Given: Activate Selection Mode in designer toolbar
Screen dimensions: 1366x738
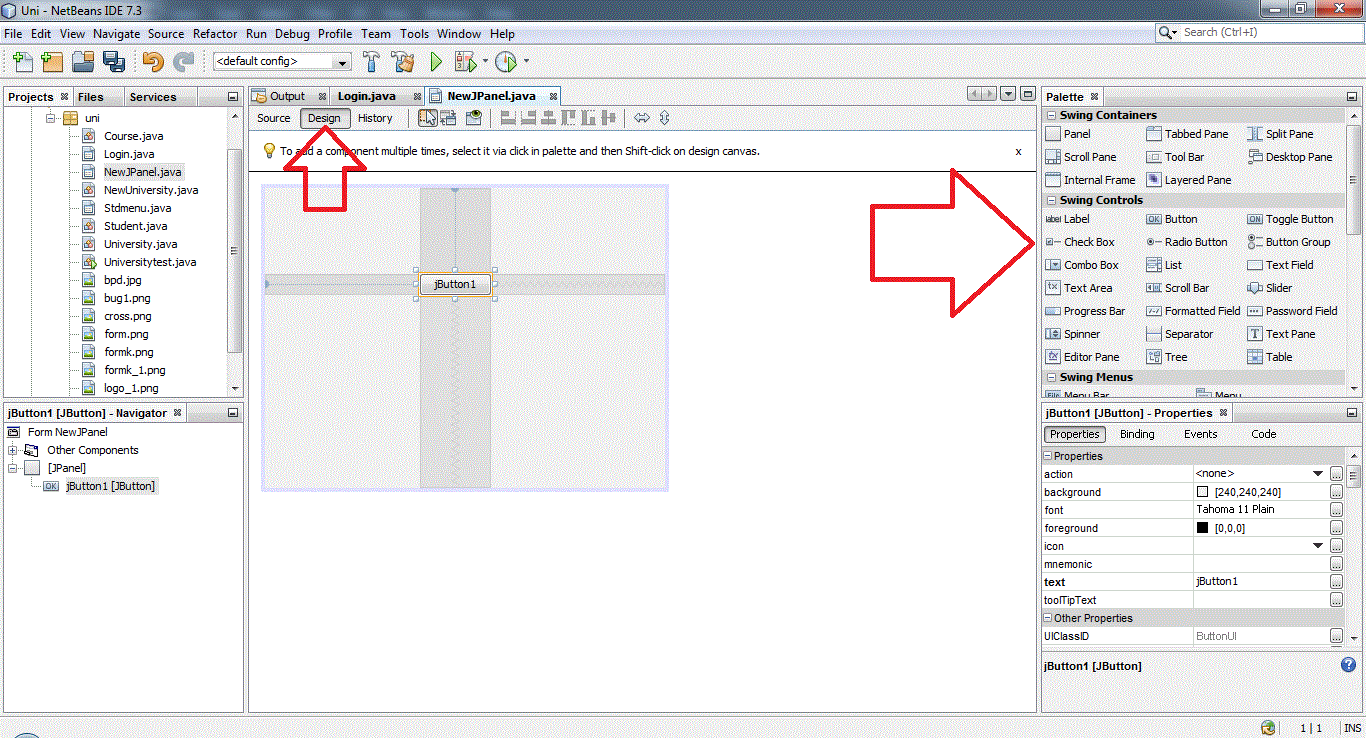Looking at the screenshot, I should click(x=427, y=118).
